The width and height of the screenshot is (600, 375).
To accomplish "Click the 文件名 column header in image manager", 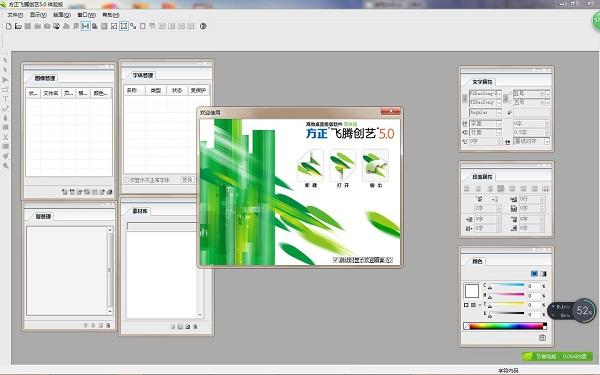I will [51, 93].
